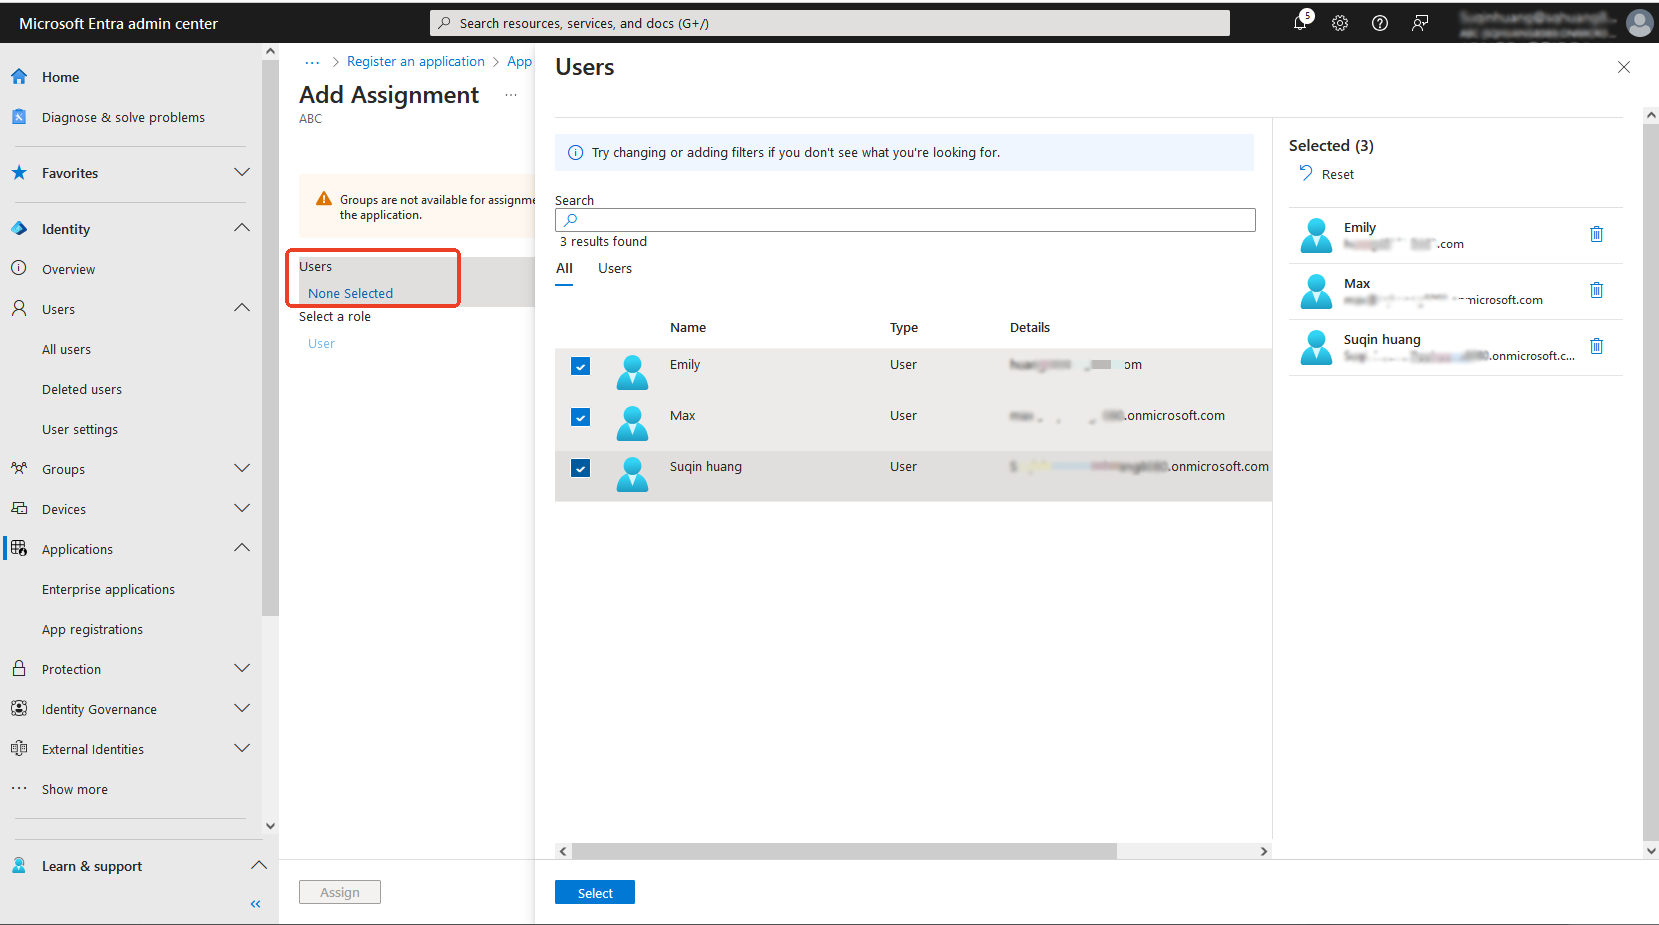This screenshot has height=925, width=1659.
Task: Uncheck the Suqin huang checkbox
Action: [x=580, y=468]
